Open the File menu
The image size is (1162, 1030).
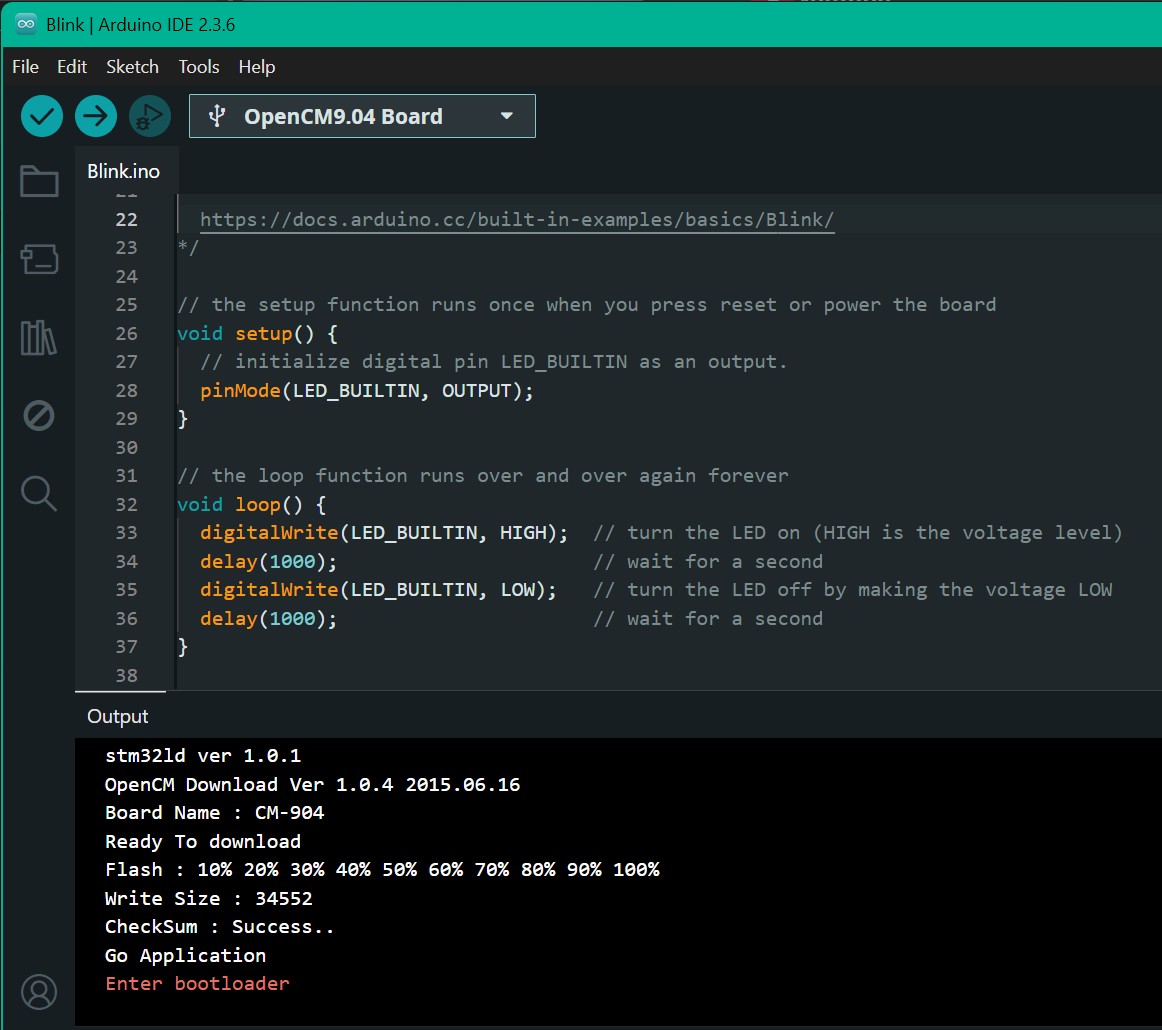(x=25, y=67)
